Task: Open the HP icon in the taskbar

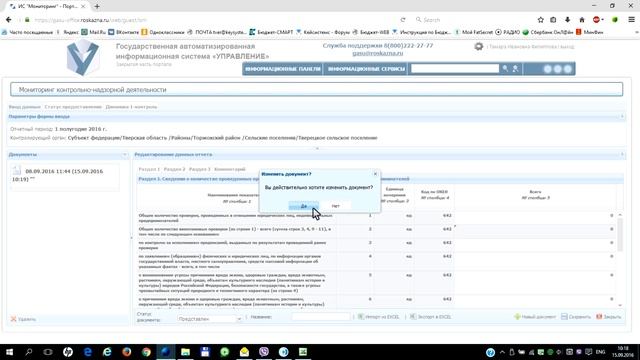Action: pos(68,352)
